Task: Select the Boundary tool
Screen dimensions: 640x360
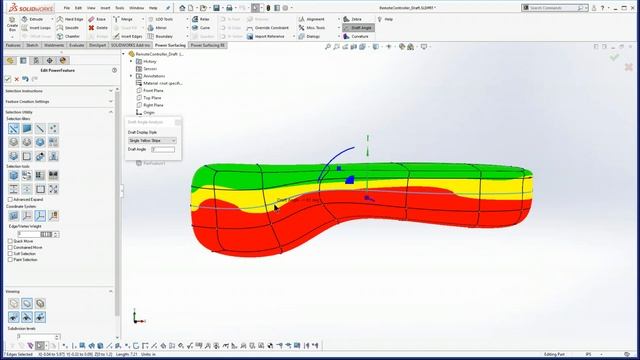Action: 160,36
